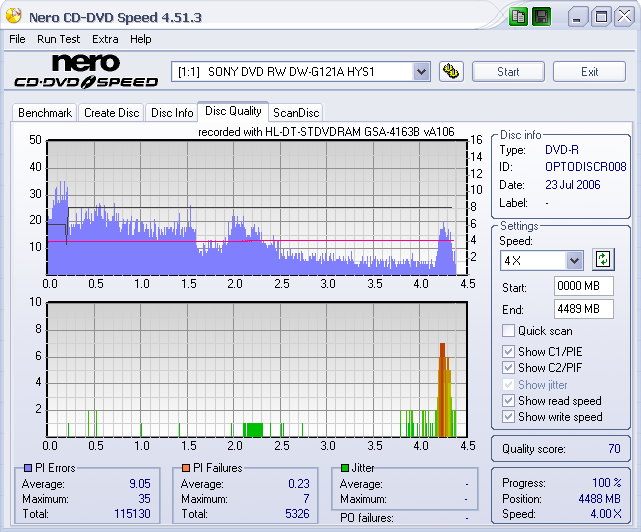
Task: Open the Extra menu
Action: (105, 39)
